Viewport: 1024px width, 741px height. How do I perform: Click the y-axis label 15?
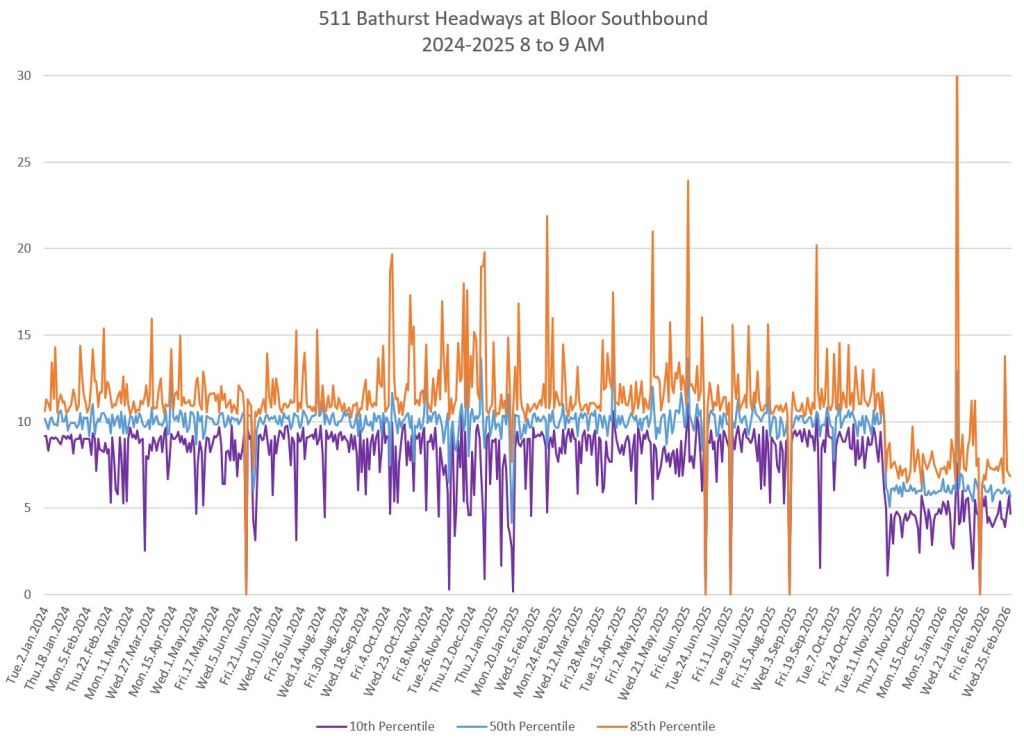coord(22,335)
